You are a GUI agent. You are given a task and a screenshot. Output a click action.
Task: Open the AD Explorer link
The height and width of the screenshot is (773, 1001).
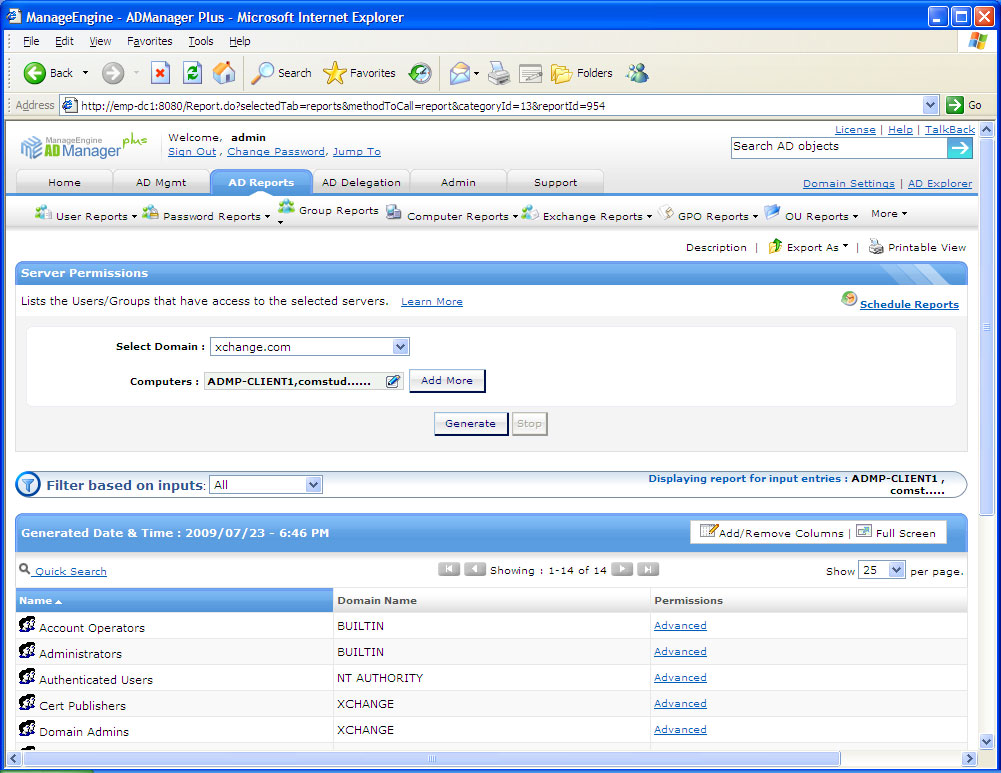pyautogui.click(x=940, y=183)
